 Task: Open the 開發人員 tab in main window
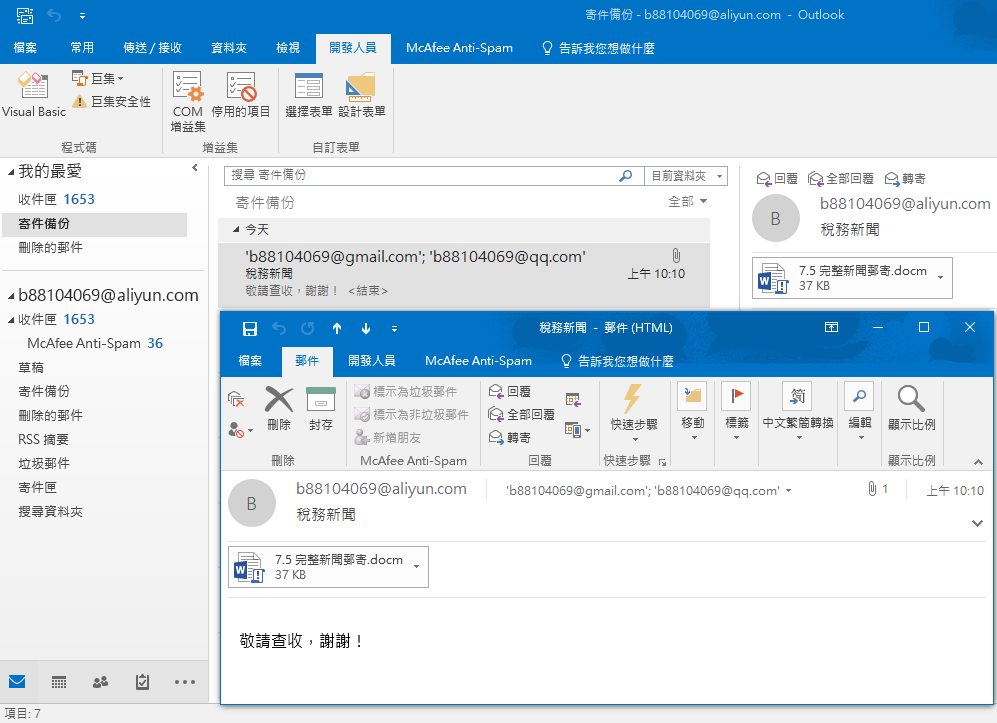353,48
